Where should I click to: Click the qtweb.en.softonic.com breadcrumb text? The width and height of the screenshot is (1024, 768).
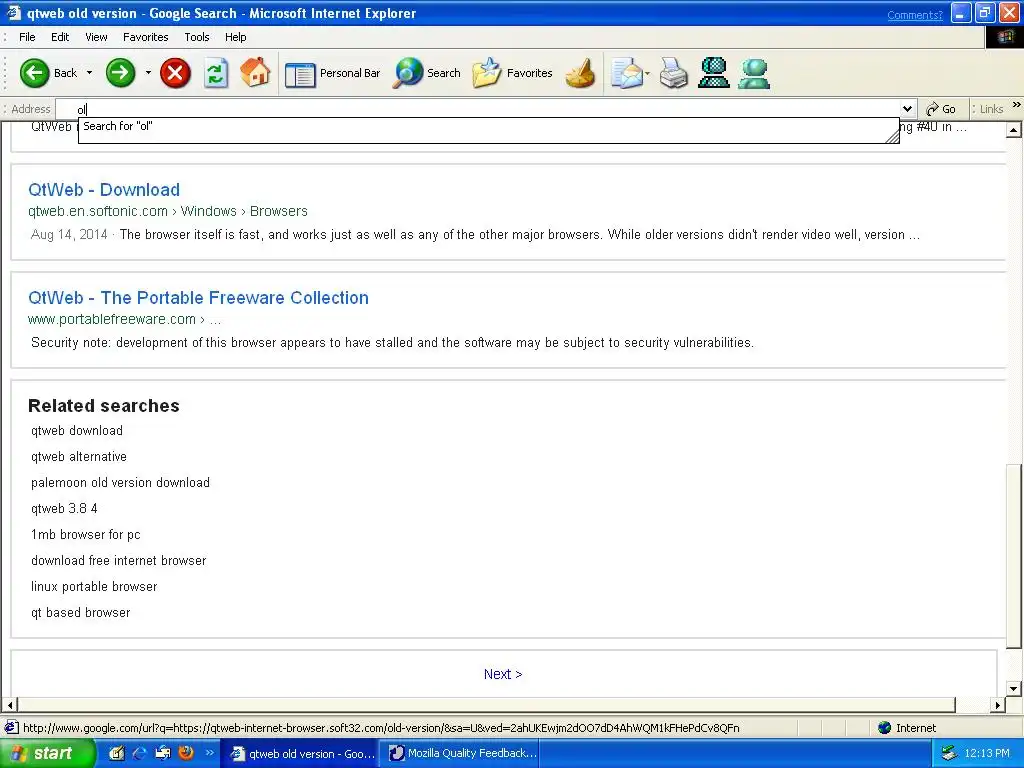[x=98, y=212]
